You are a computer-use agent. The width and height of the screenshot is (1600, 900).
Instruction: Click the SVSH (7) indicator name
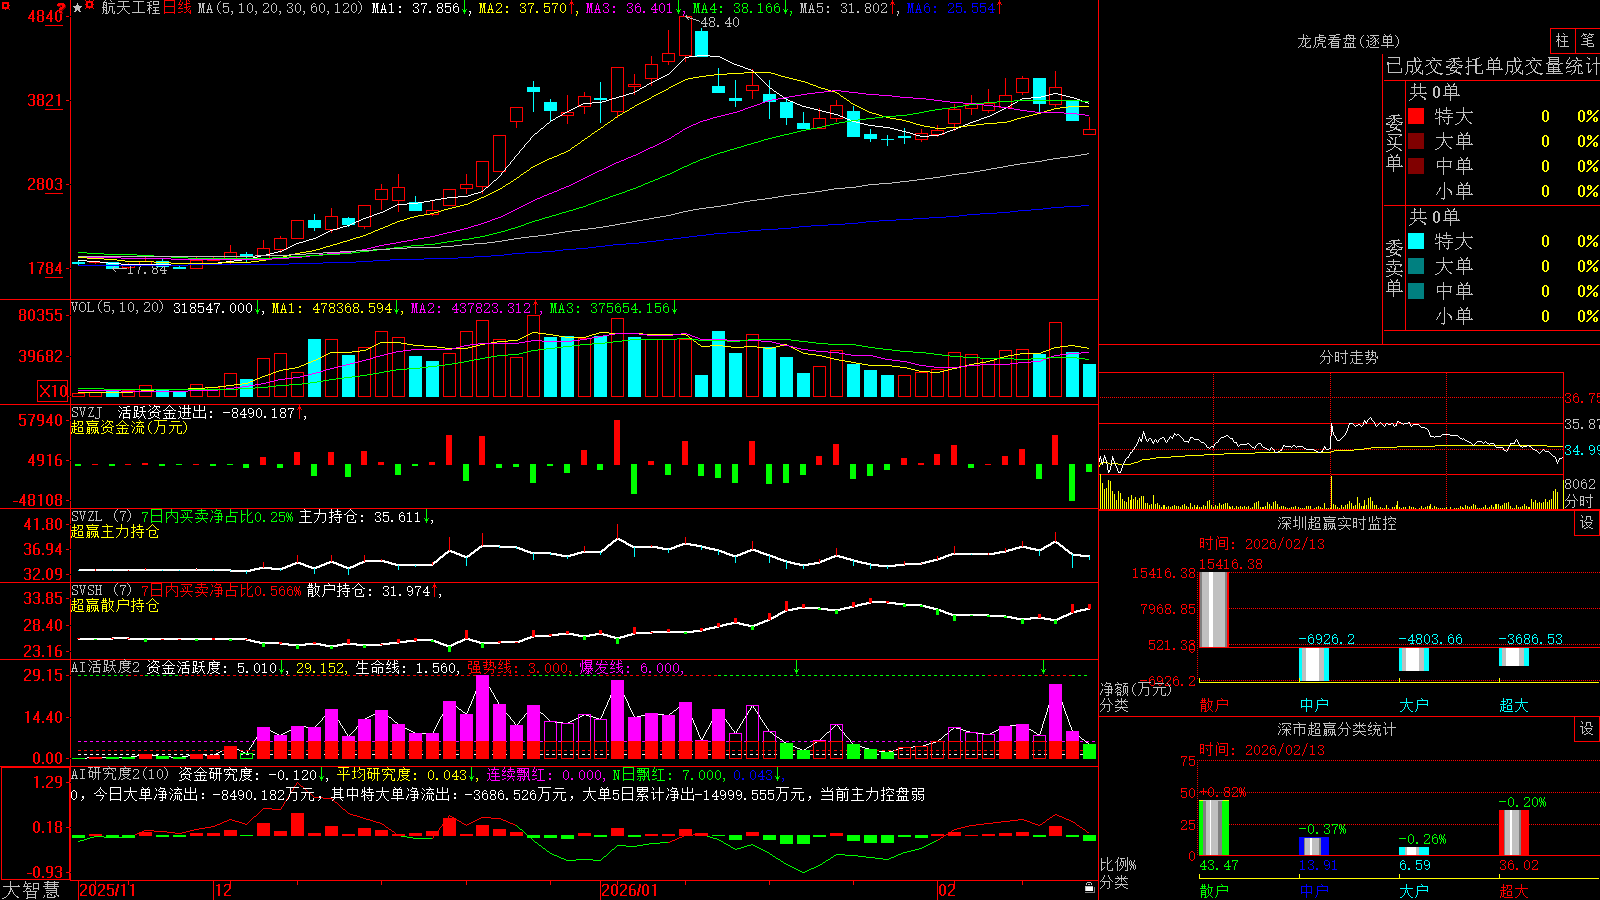(x=101, y=590)
